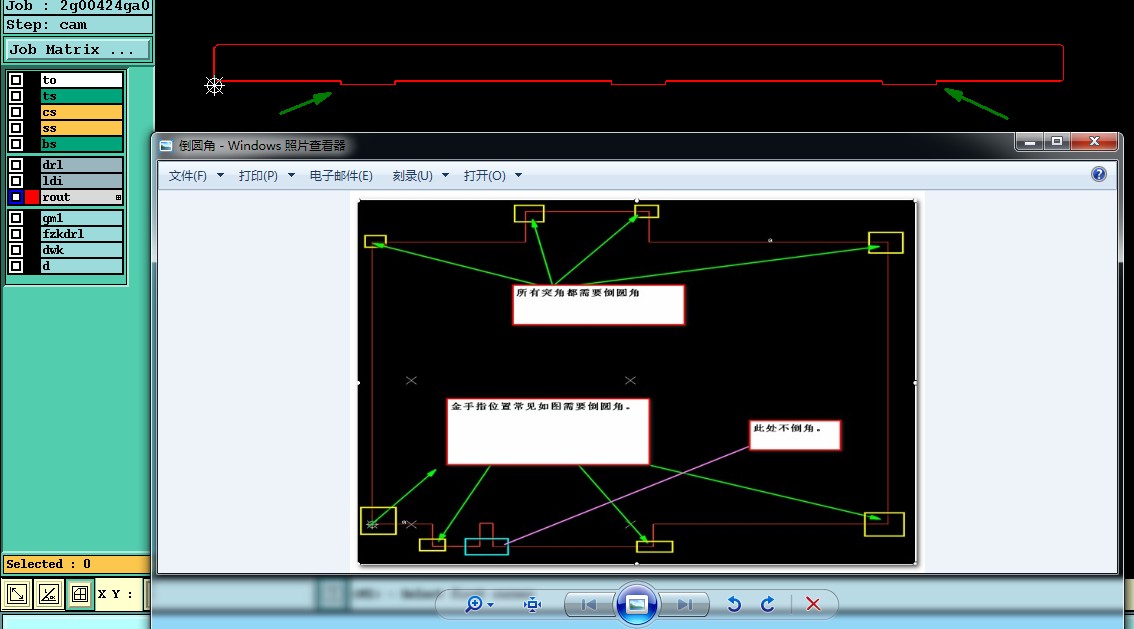Toggle display checkbox for layer rout
The image size is (1134, 629).
pyautogui.click(x=16, y=197)
